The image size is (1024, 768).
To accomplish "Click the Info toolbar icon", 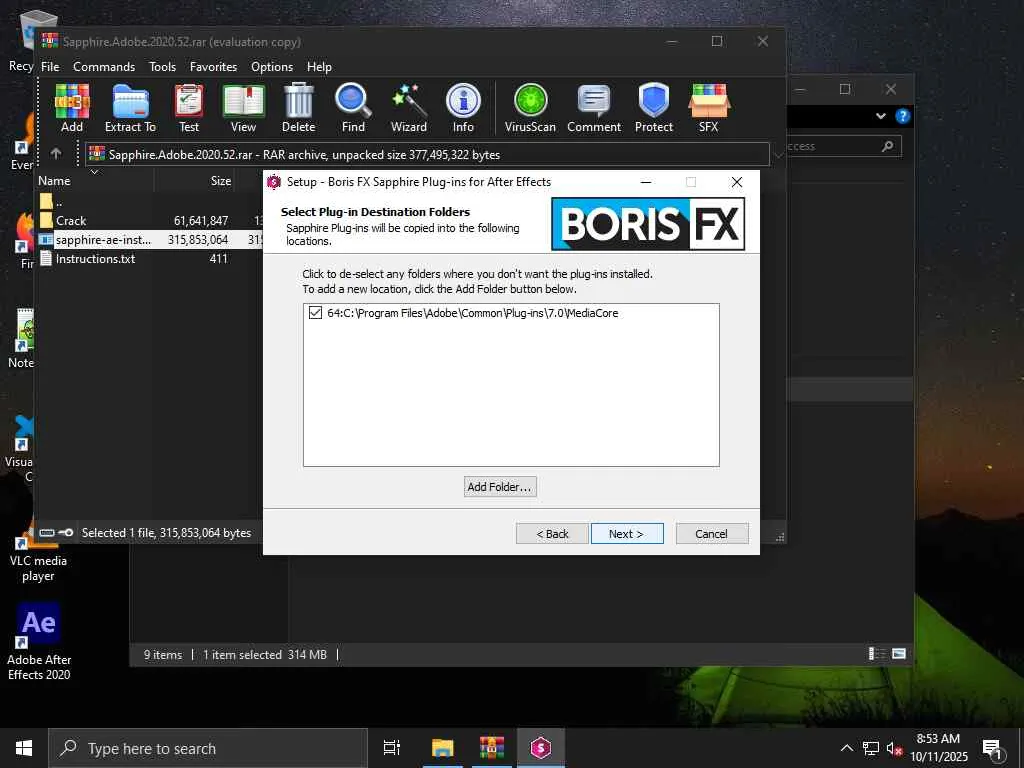I will coord(463,108).
